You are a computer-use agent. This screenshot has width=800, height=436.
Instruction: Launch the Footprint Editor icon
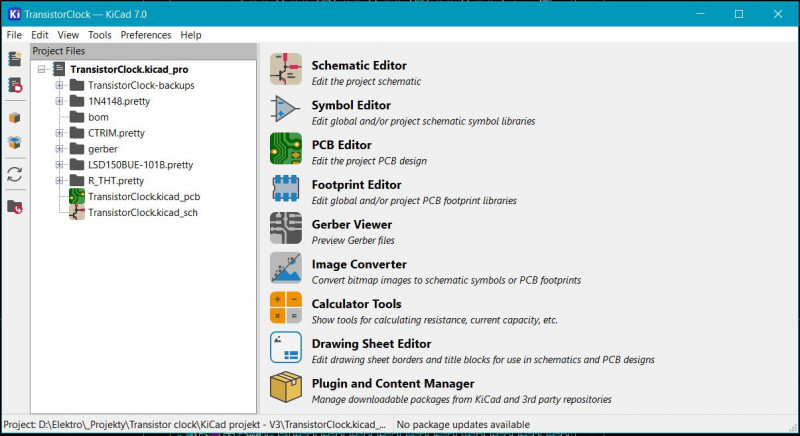tap(286, 188)
